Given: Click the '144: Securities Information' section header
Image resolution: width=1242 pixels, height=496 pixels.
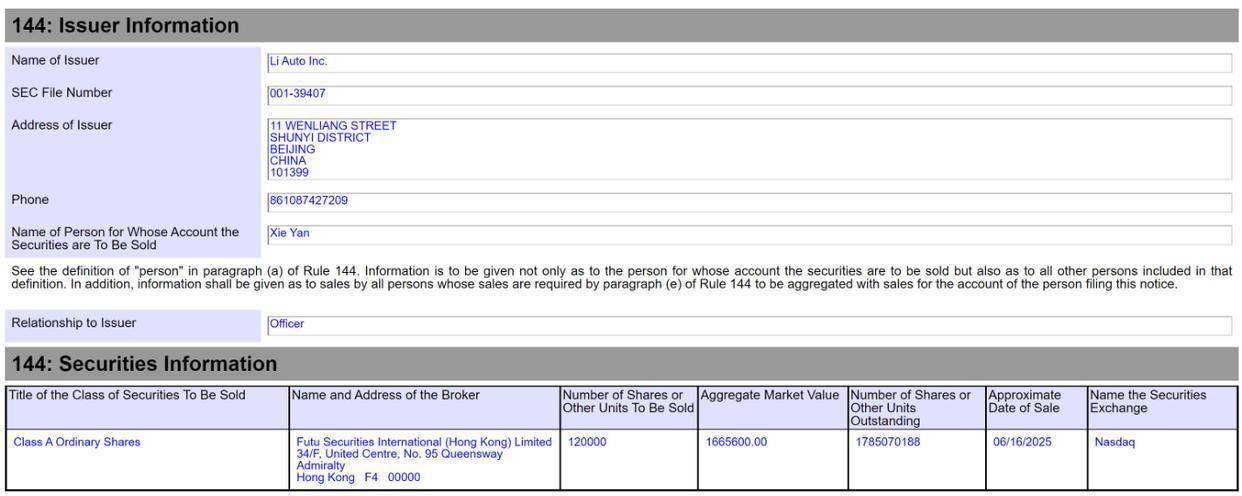Looking at the screenshot, I should 621,364.
